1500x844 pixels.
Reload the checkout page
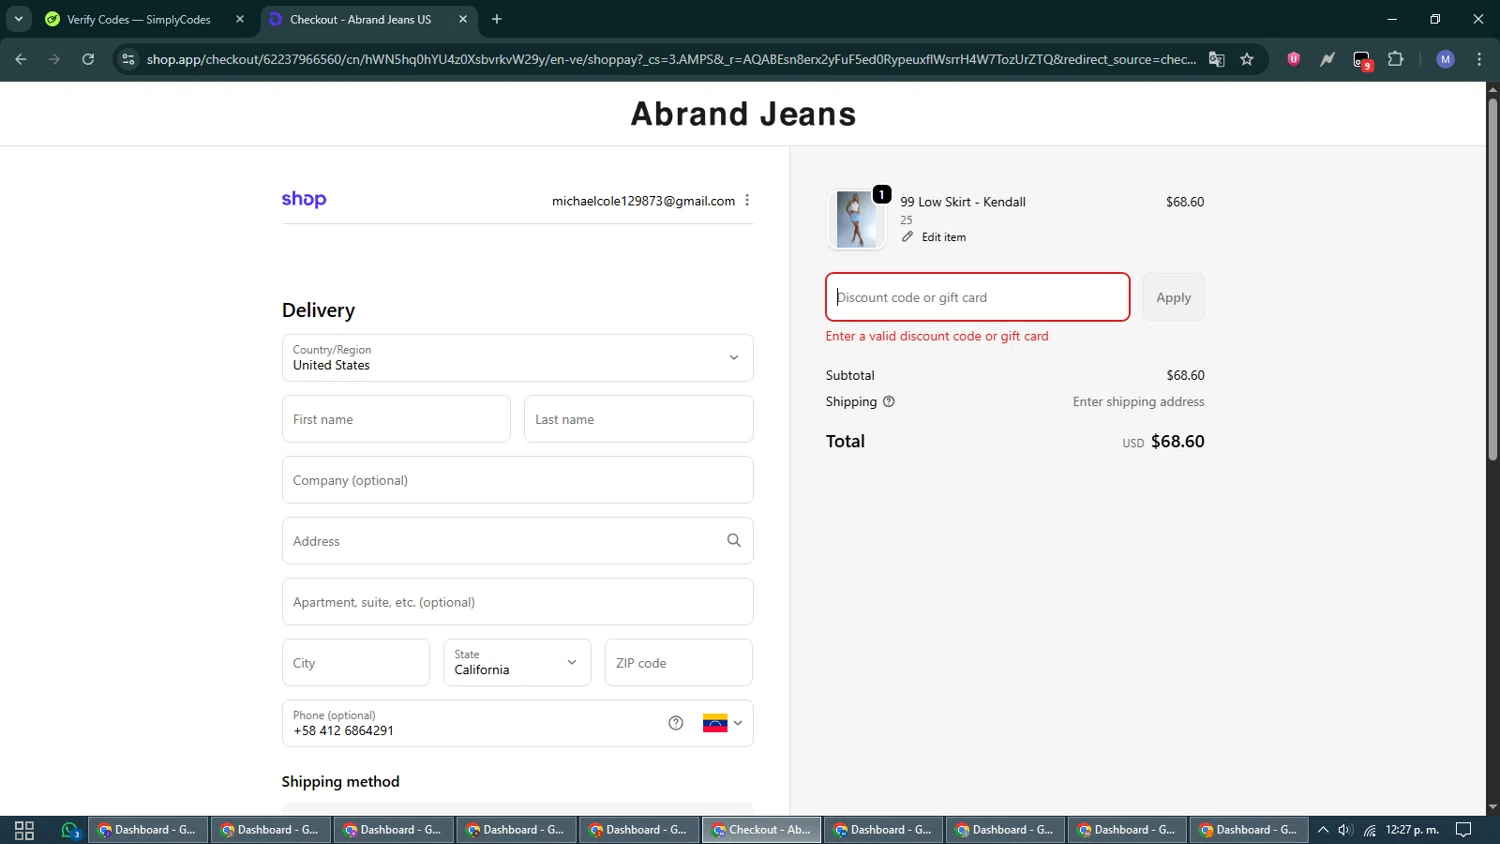tap(88, 59)
